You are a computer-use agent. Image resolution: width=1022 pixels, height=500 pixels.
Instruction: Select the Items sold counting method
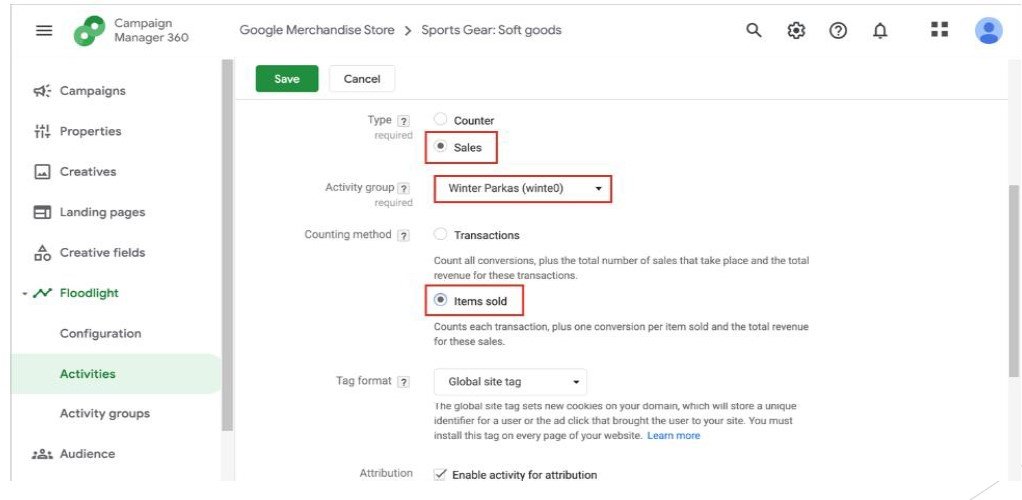point(441,300)
